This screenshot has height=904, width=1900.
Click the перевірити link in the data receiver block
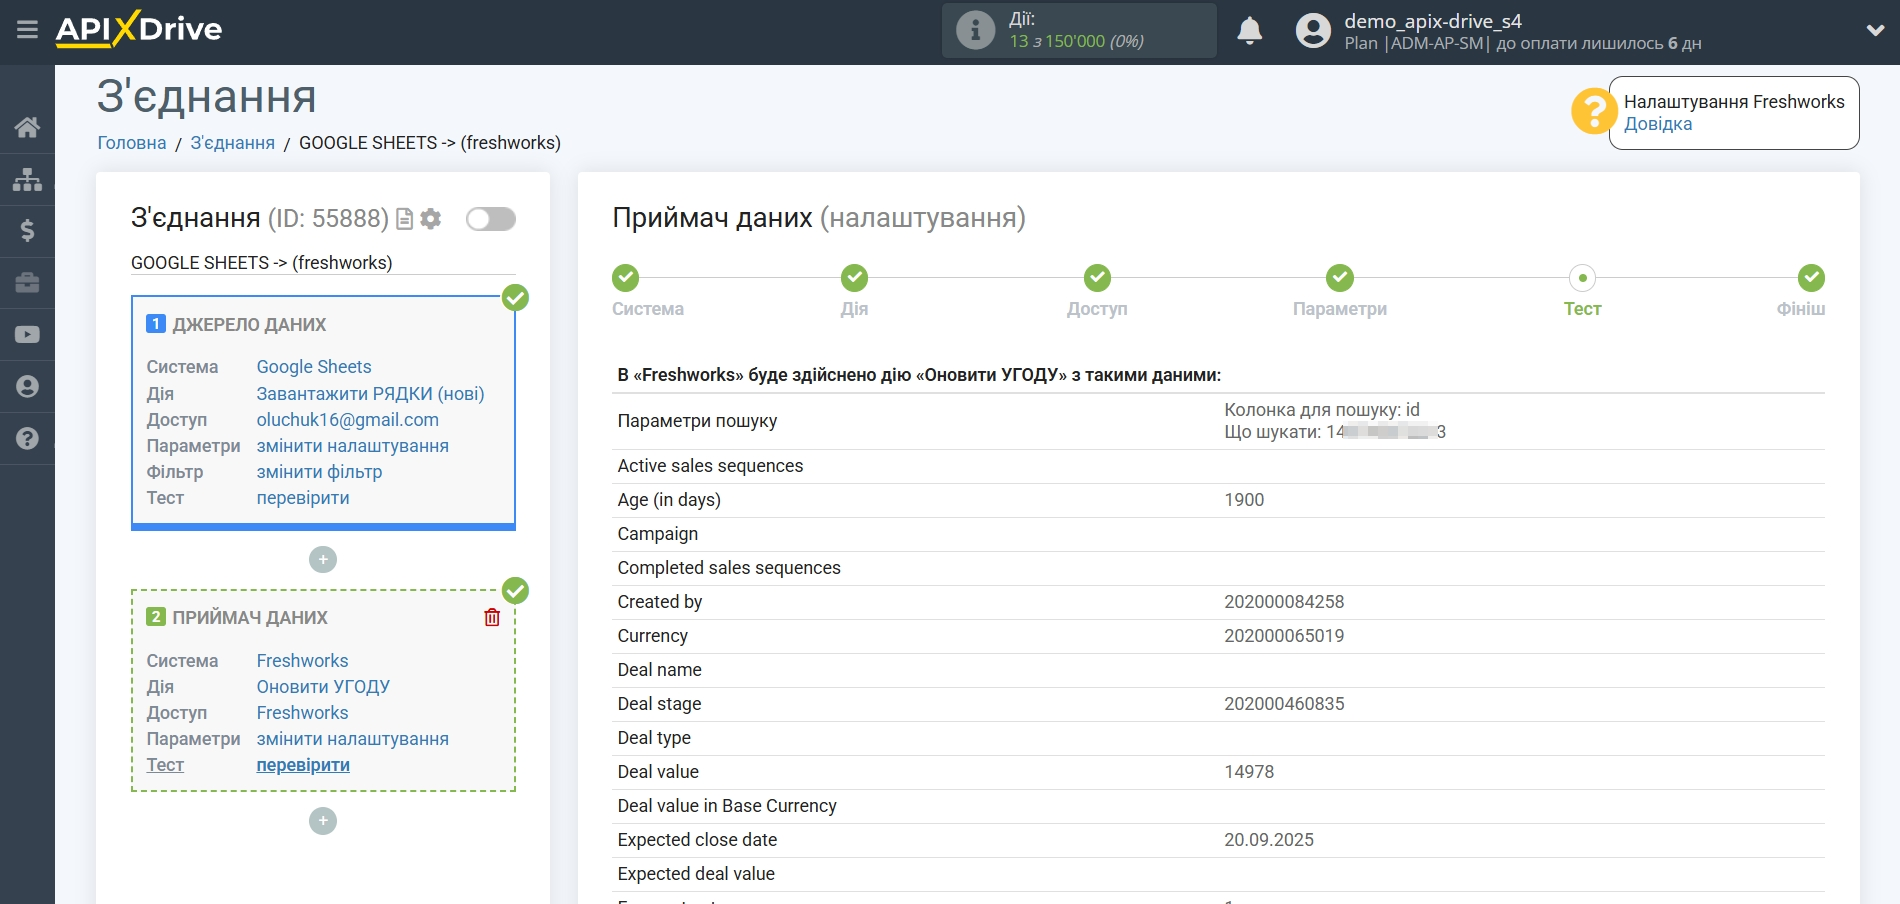[x=303, y=765]
